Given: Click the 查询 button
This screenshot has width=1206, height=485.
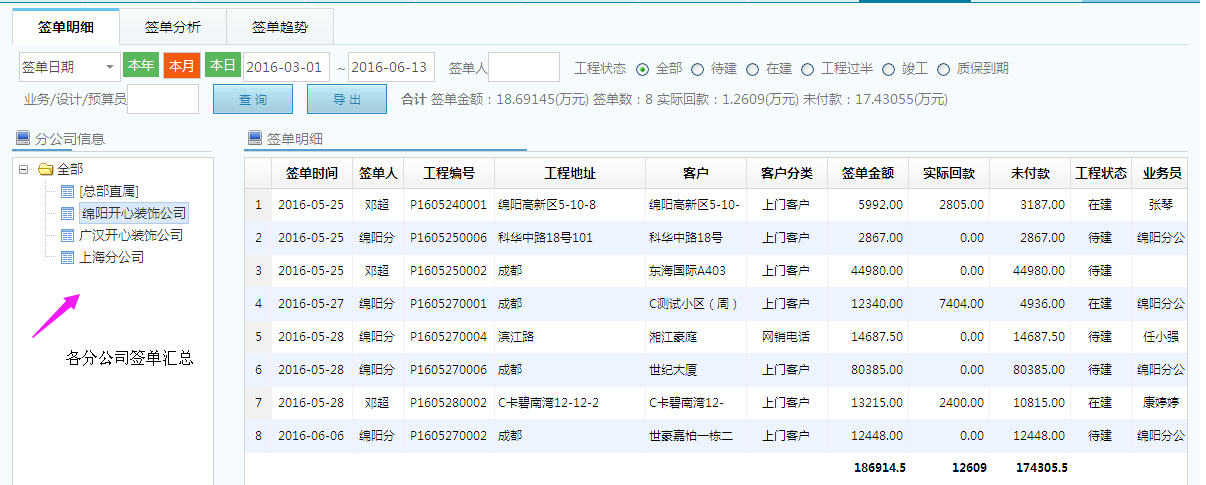Looking at the screenshot, I should click(252, 99).
